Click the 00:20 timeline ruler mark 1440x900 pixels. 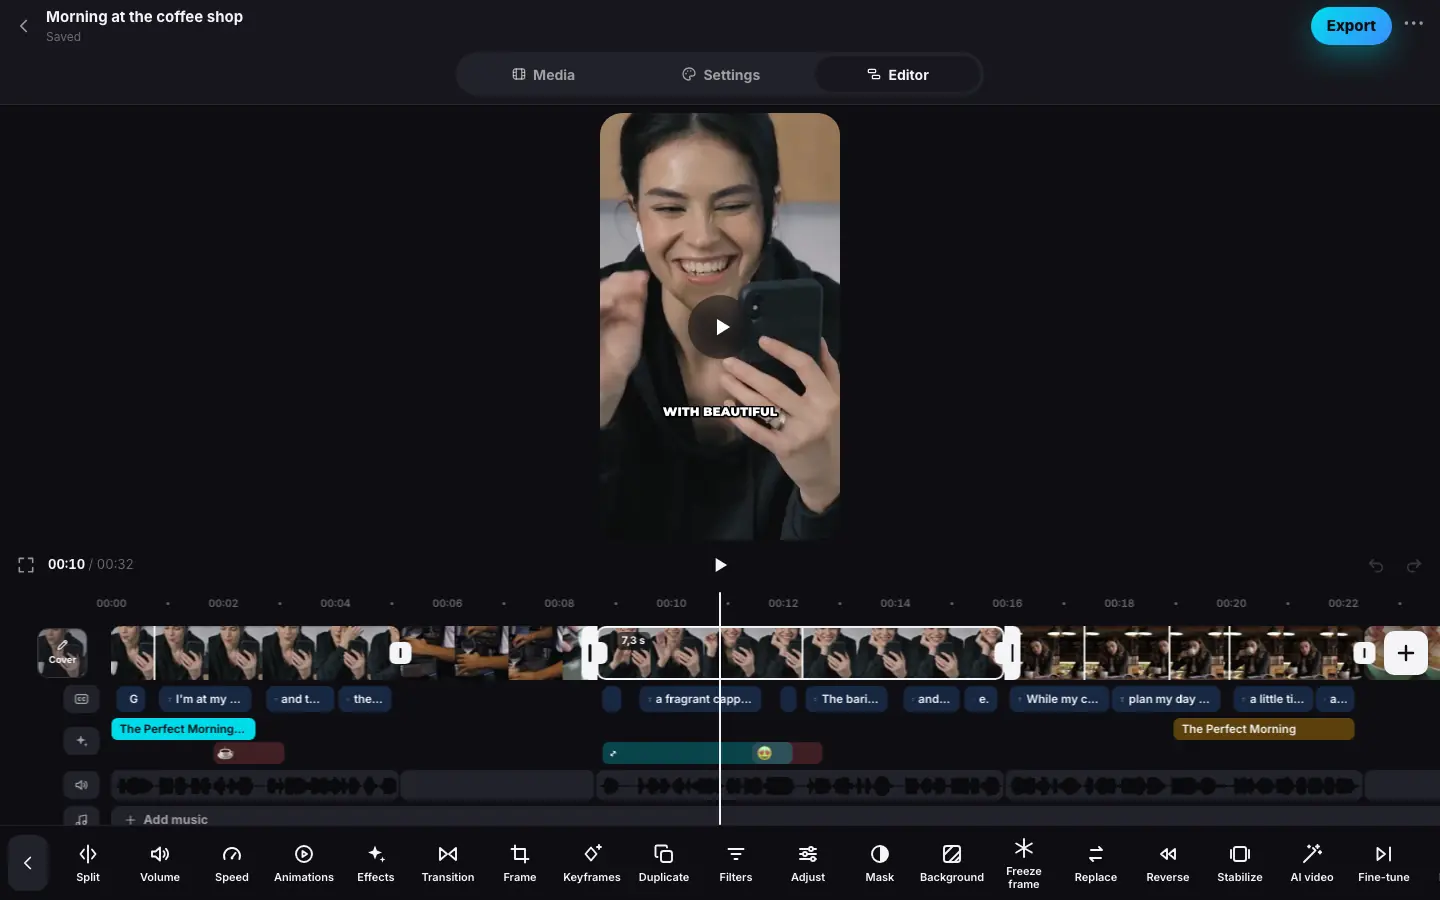click(x=1231, y=603)
